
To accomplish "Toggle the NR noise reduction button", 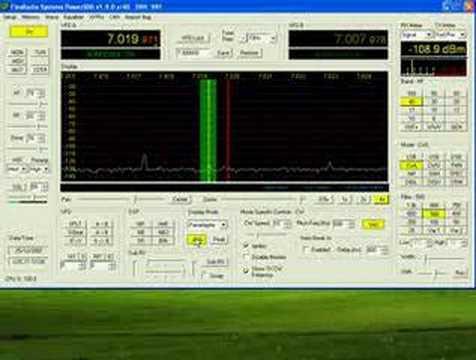I will [x=141, y=224].
